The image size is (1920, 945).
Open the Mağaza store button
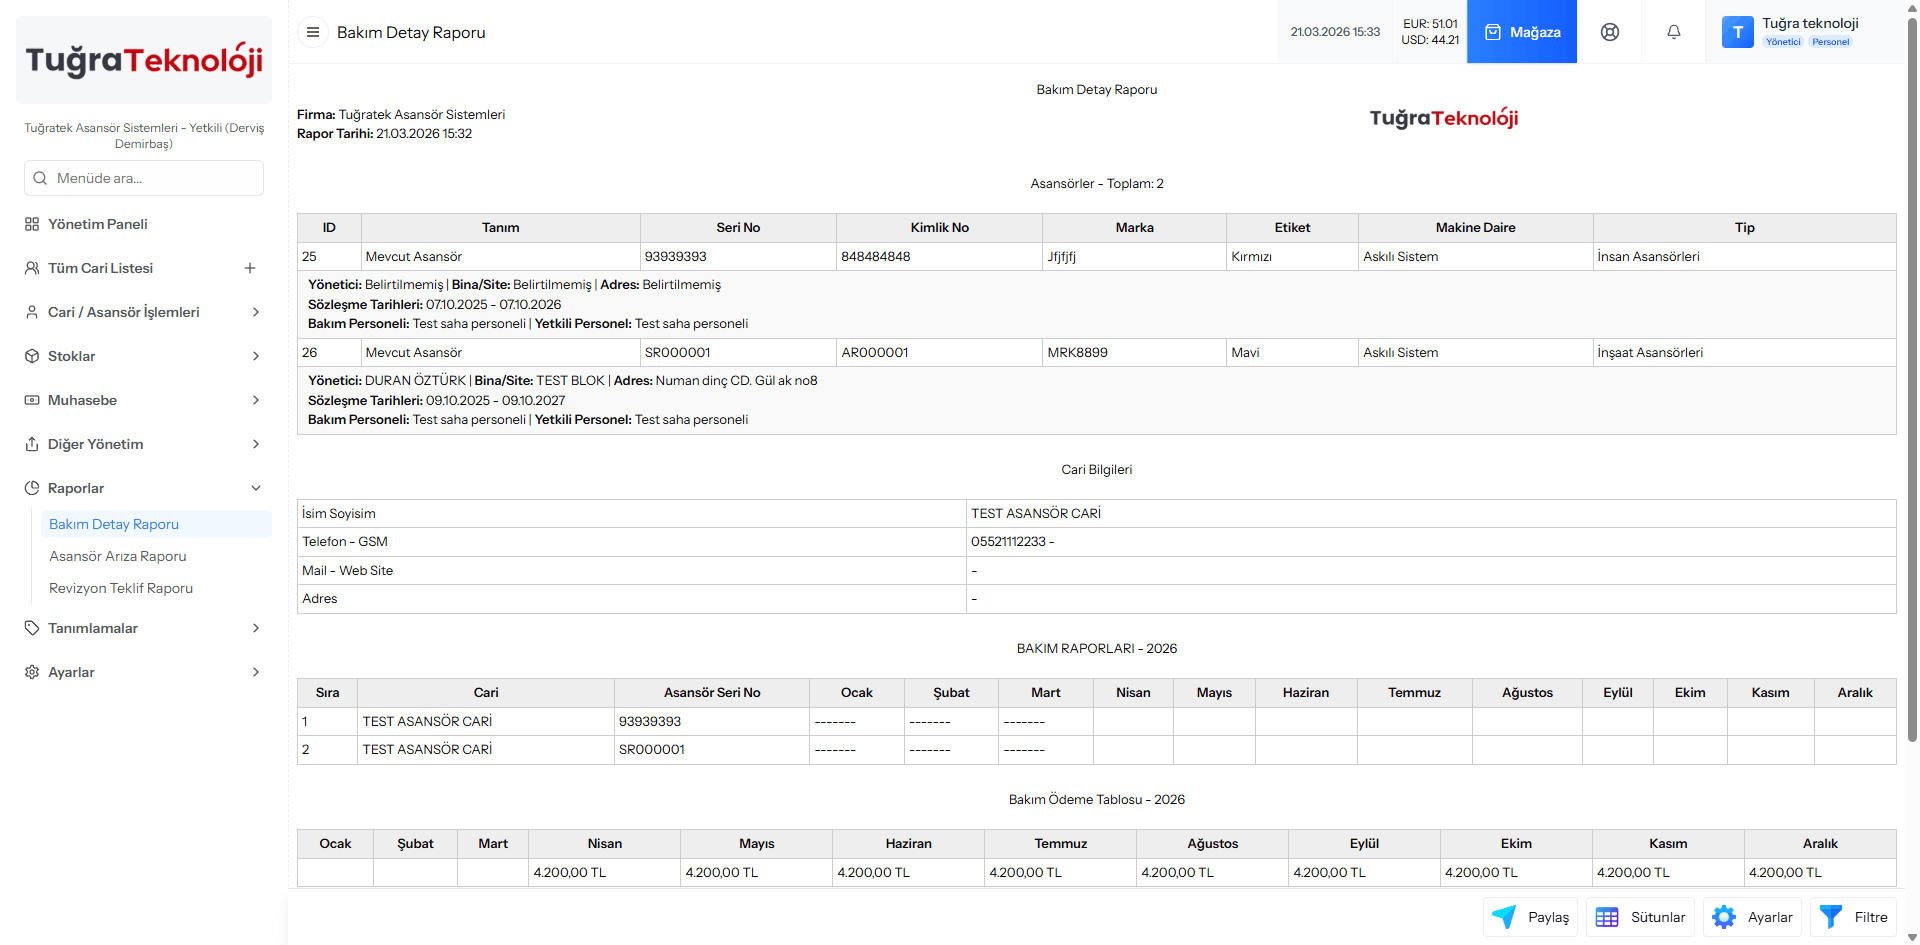[1521, 32]
